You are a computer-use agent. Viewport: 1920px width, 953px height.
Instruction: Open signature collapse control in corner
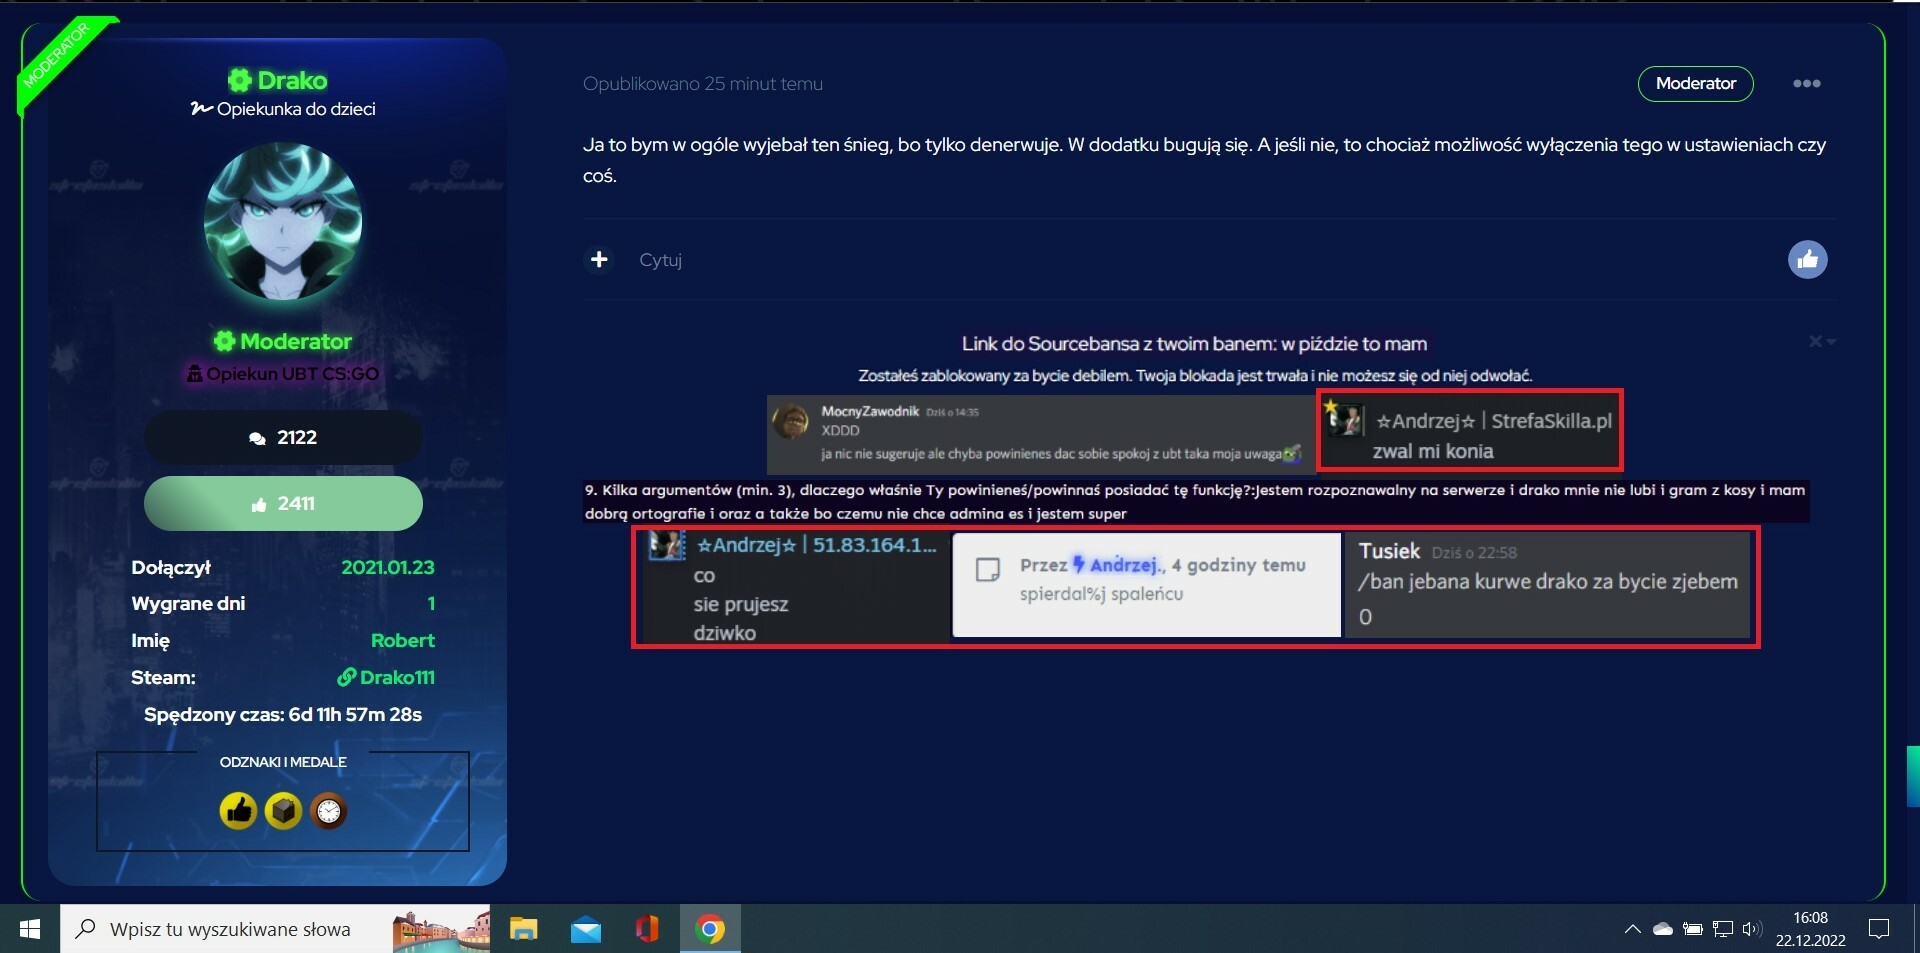[1821, 342]
